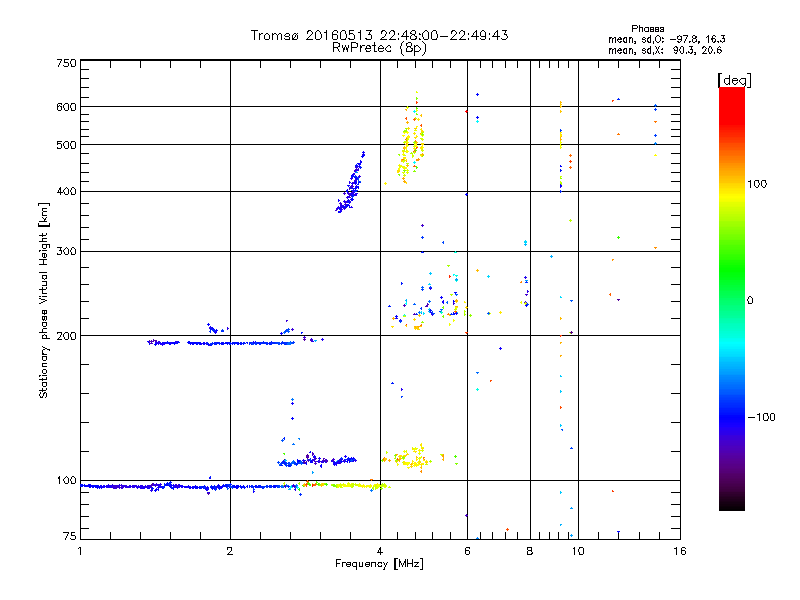Click the x-axis tick "16"
Viewport: 800px width, 600px height.
click(680, 551)
